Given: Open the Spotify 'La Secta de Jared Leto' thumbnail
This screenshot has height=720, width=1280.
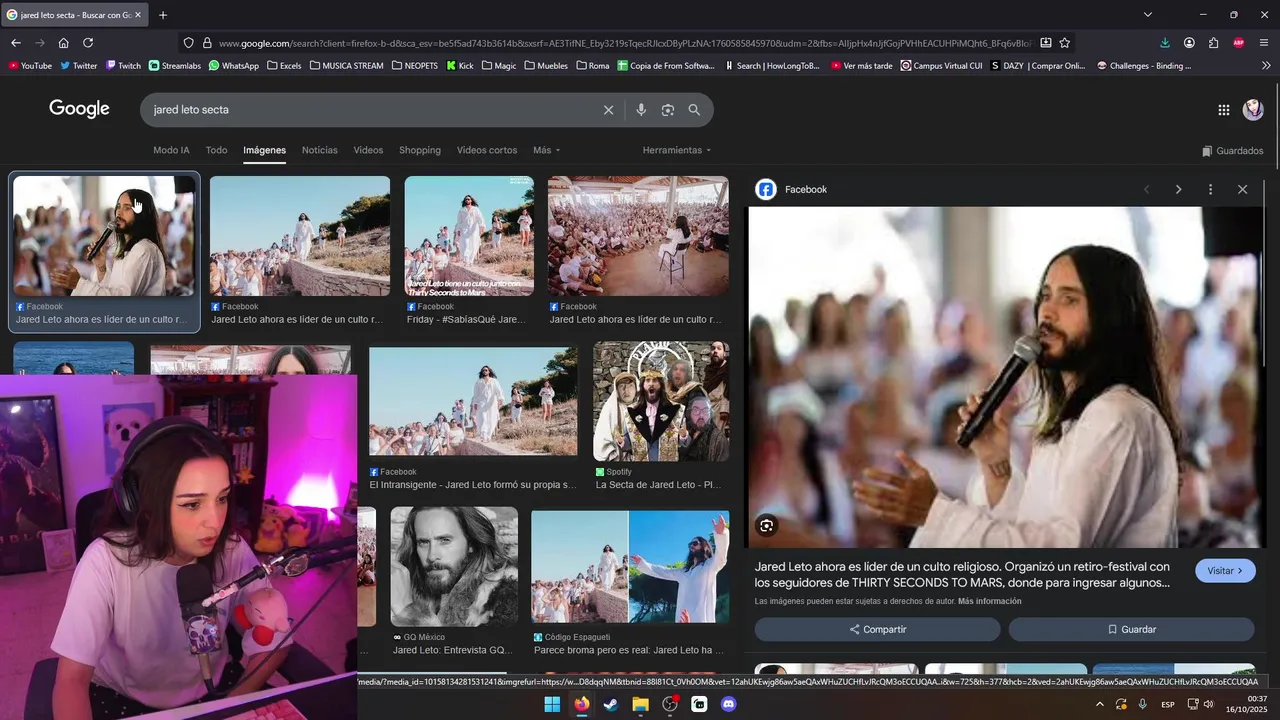Looking at the screenshot, I should tap(661, 401).
